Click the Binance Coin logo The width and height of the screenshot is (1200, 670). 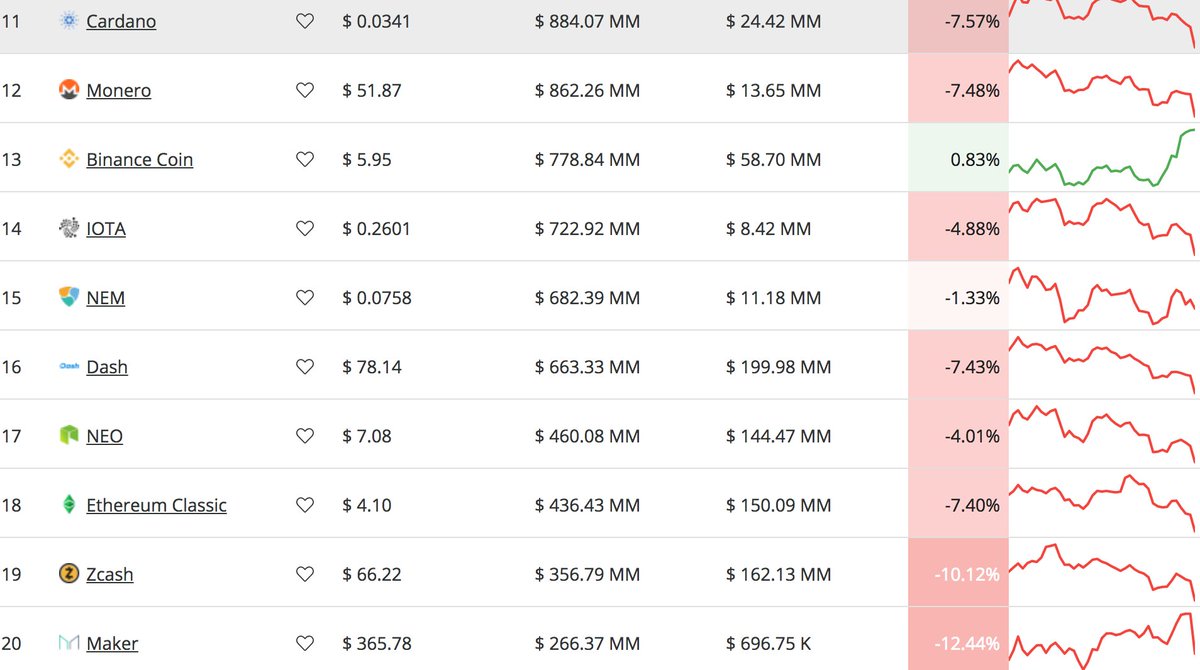tap(68, 158)
